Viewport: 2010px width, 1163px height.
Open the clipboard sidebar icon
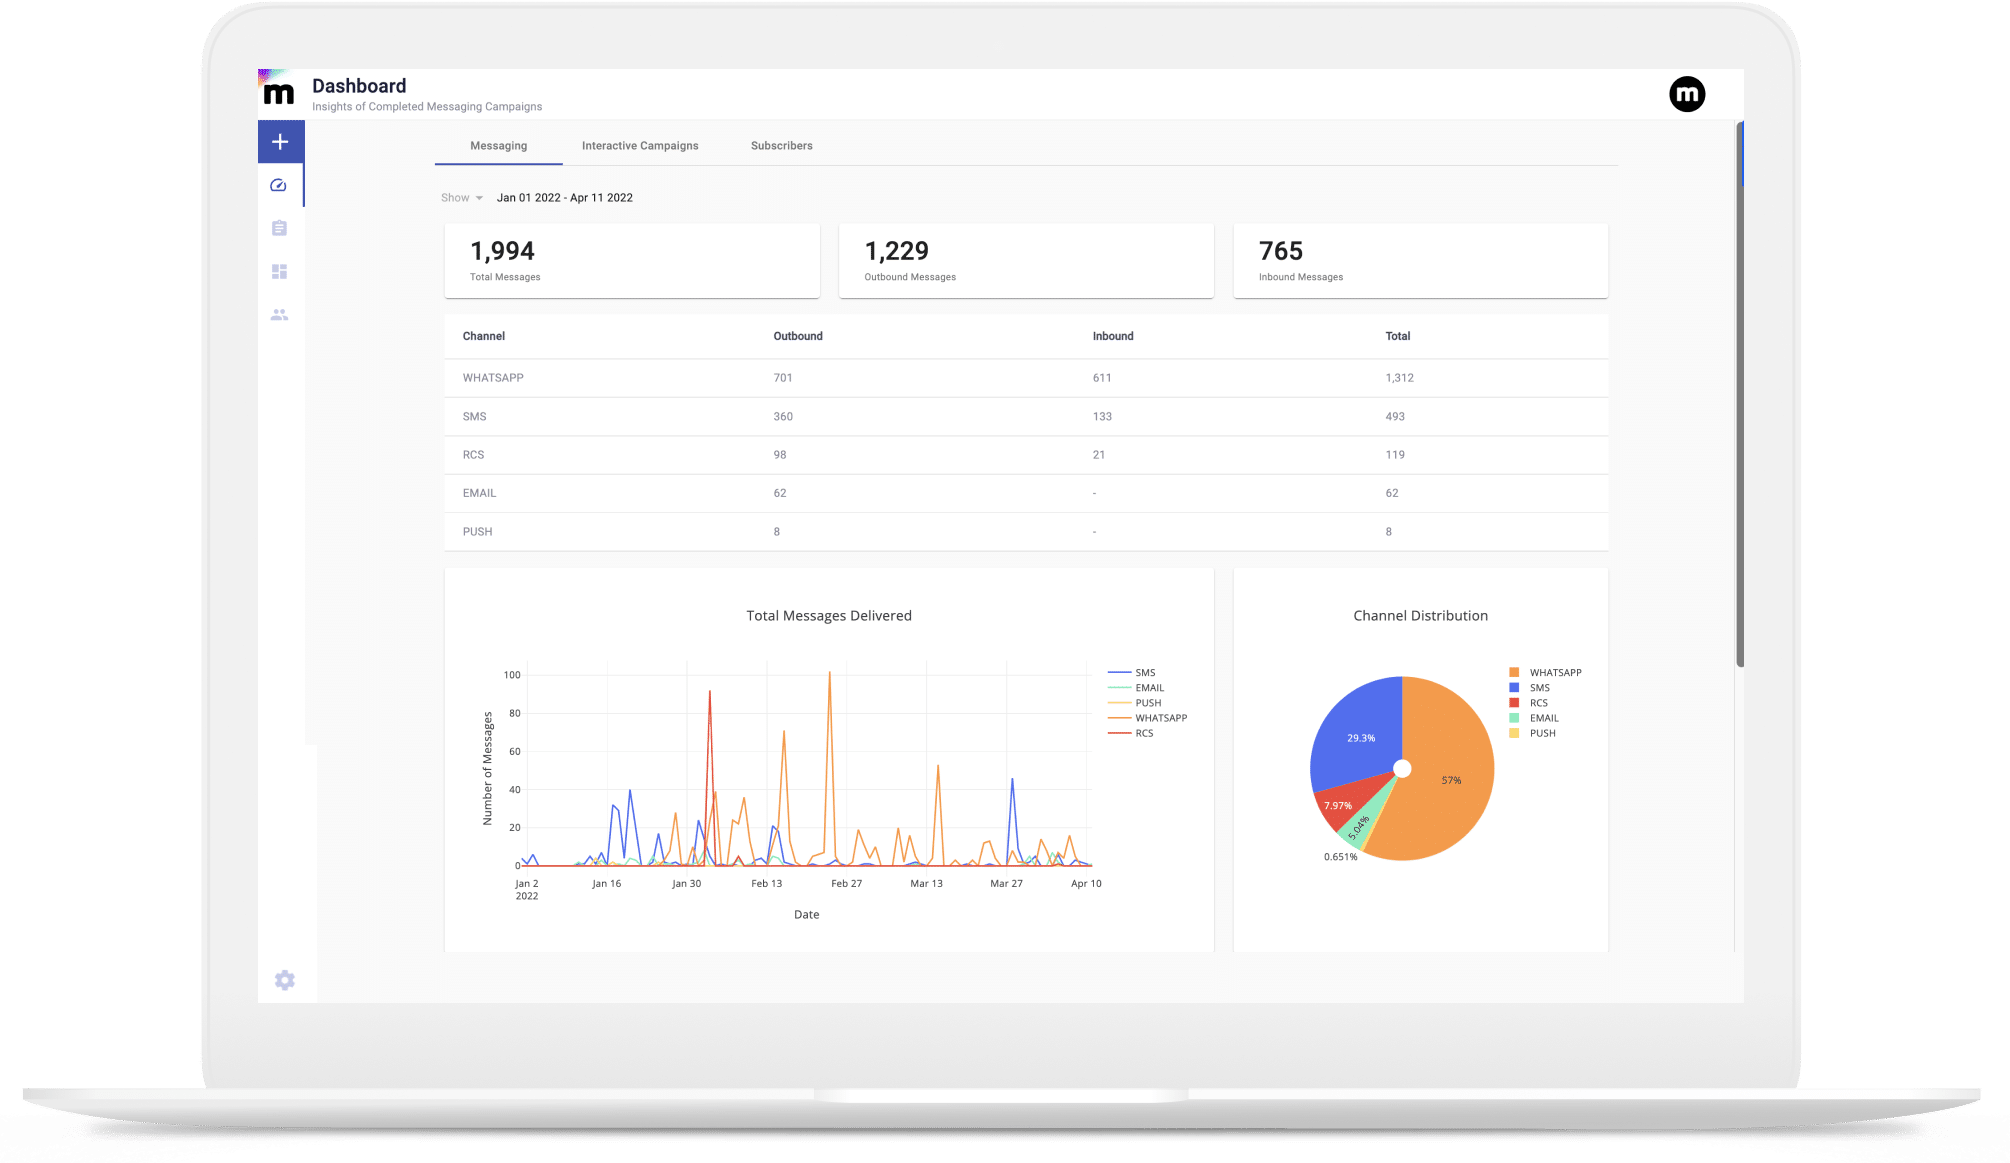point(279,228)
